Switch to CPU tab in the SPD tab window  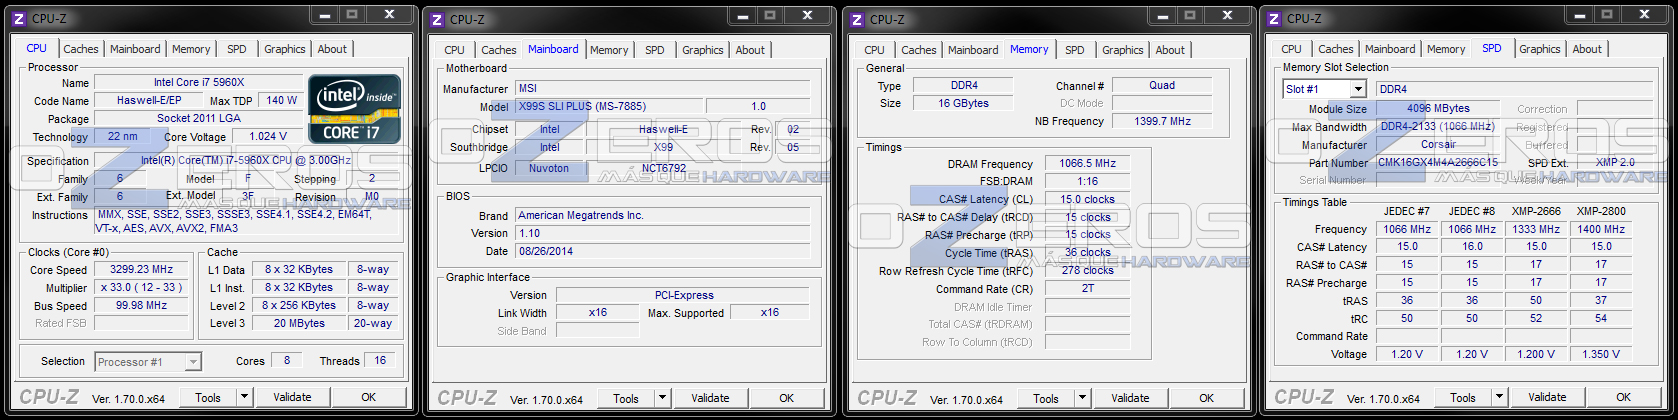pyautogui.click(x=1292, y=49)
